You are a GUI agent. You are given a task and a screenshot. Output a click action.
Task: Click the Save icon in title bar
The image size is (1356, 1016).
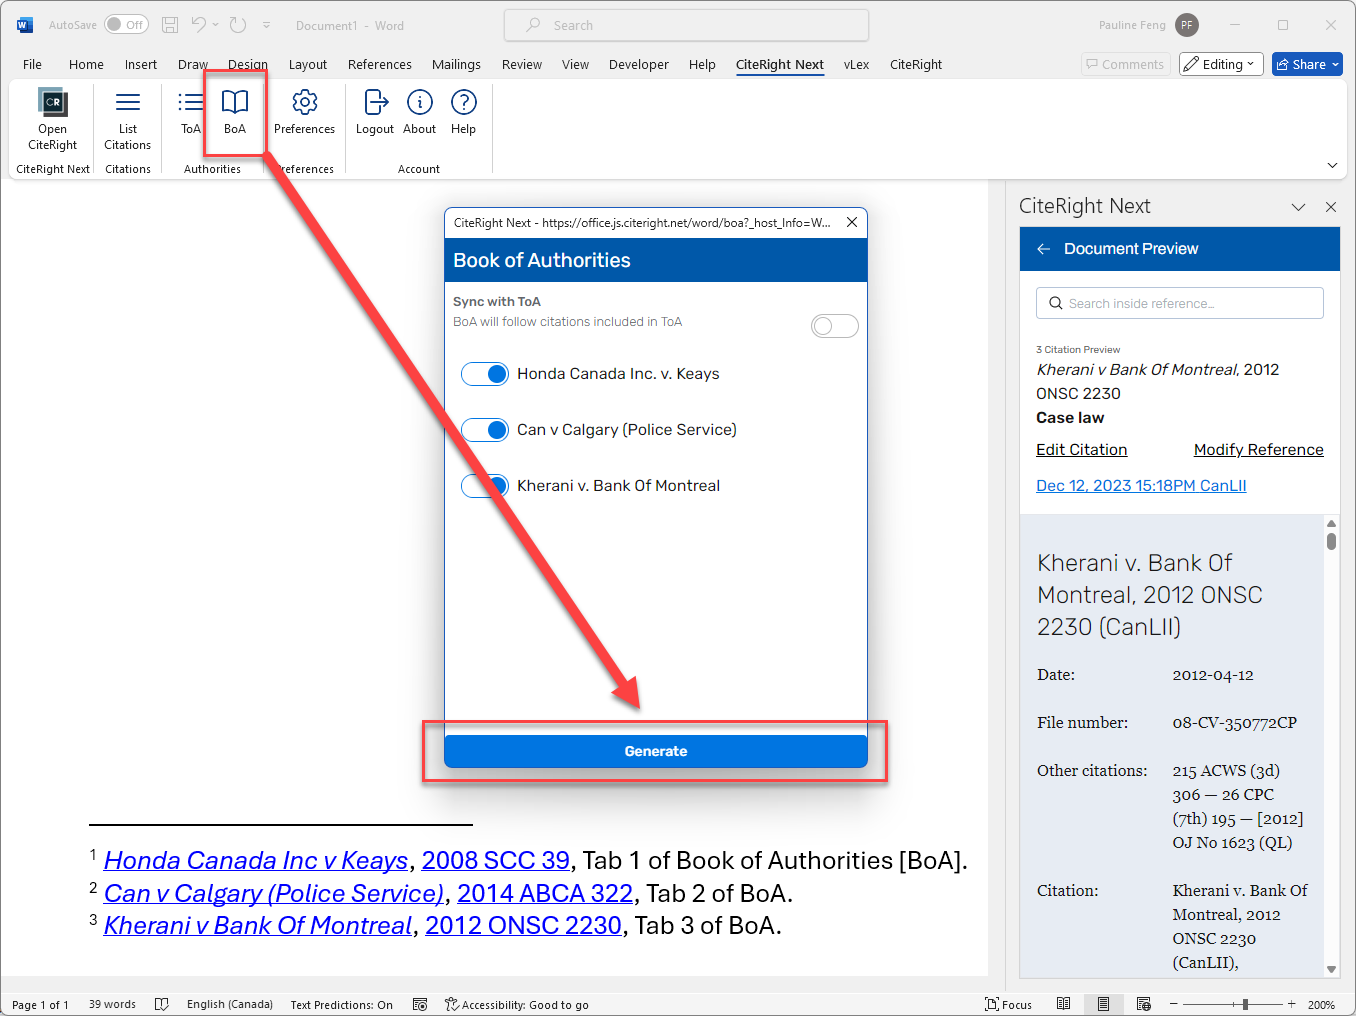[x=170, y=25]
